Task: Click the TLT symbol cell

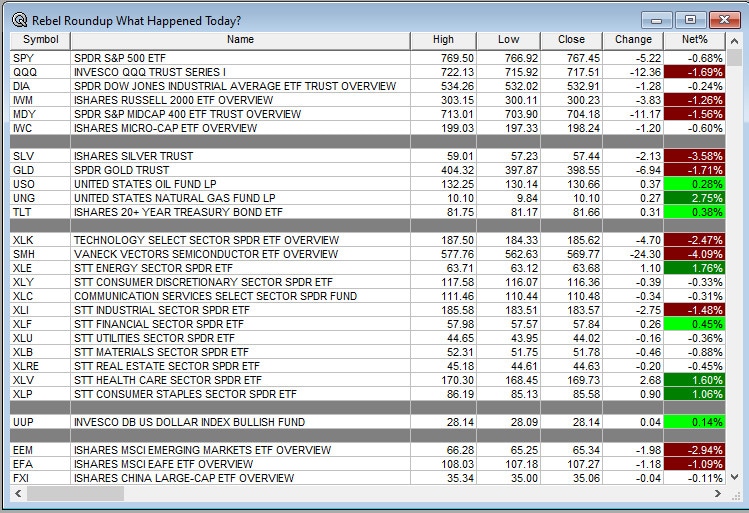Action: click(40, 212)
